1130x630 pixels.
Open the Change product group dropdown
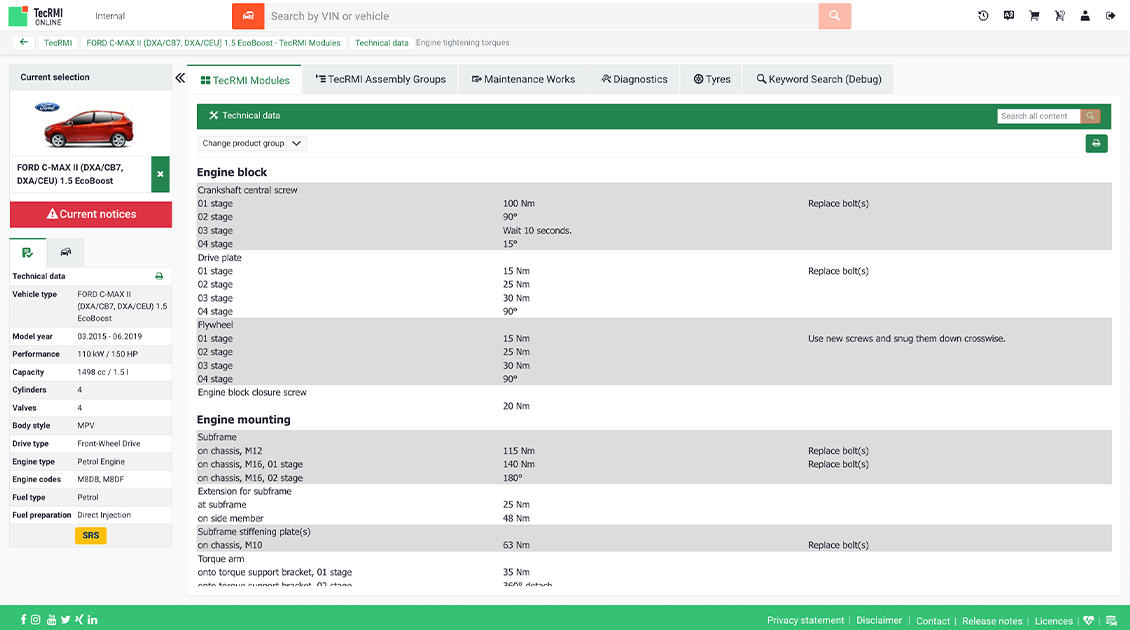tap(252, 143)
